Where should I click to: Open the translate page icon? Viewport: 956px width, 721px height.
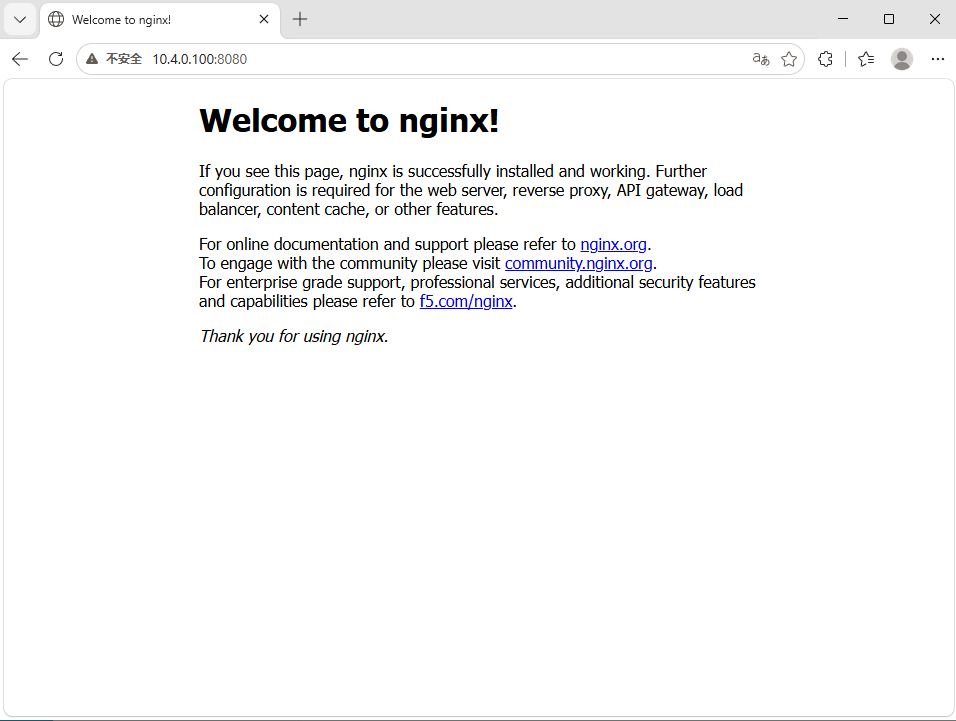[x=761, y=59]
